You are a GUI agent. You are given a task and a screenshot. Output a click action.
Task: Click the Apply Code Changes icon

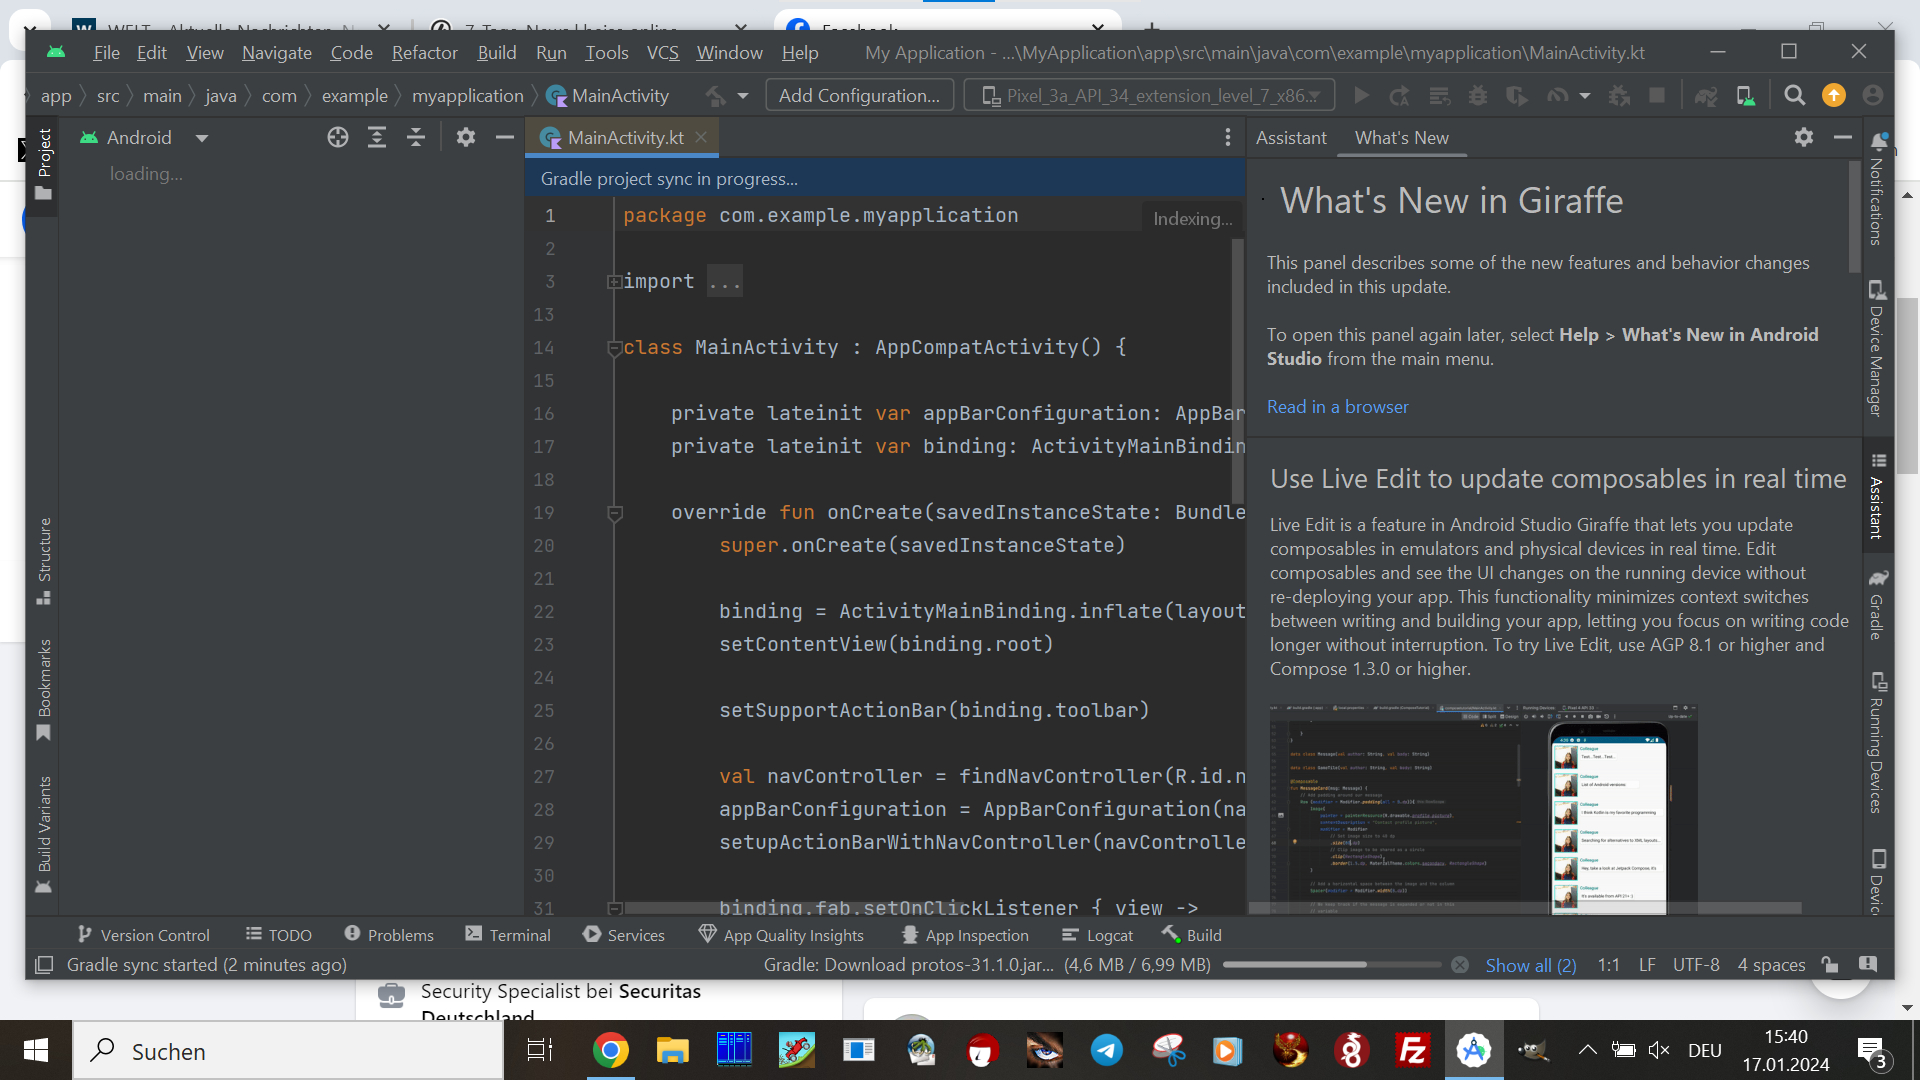click(1439, 96)
